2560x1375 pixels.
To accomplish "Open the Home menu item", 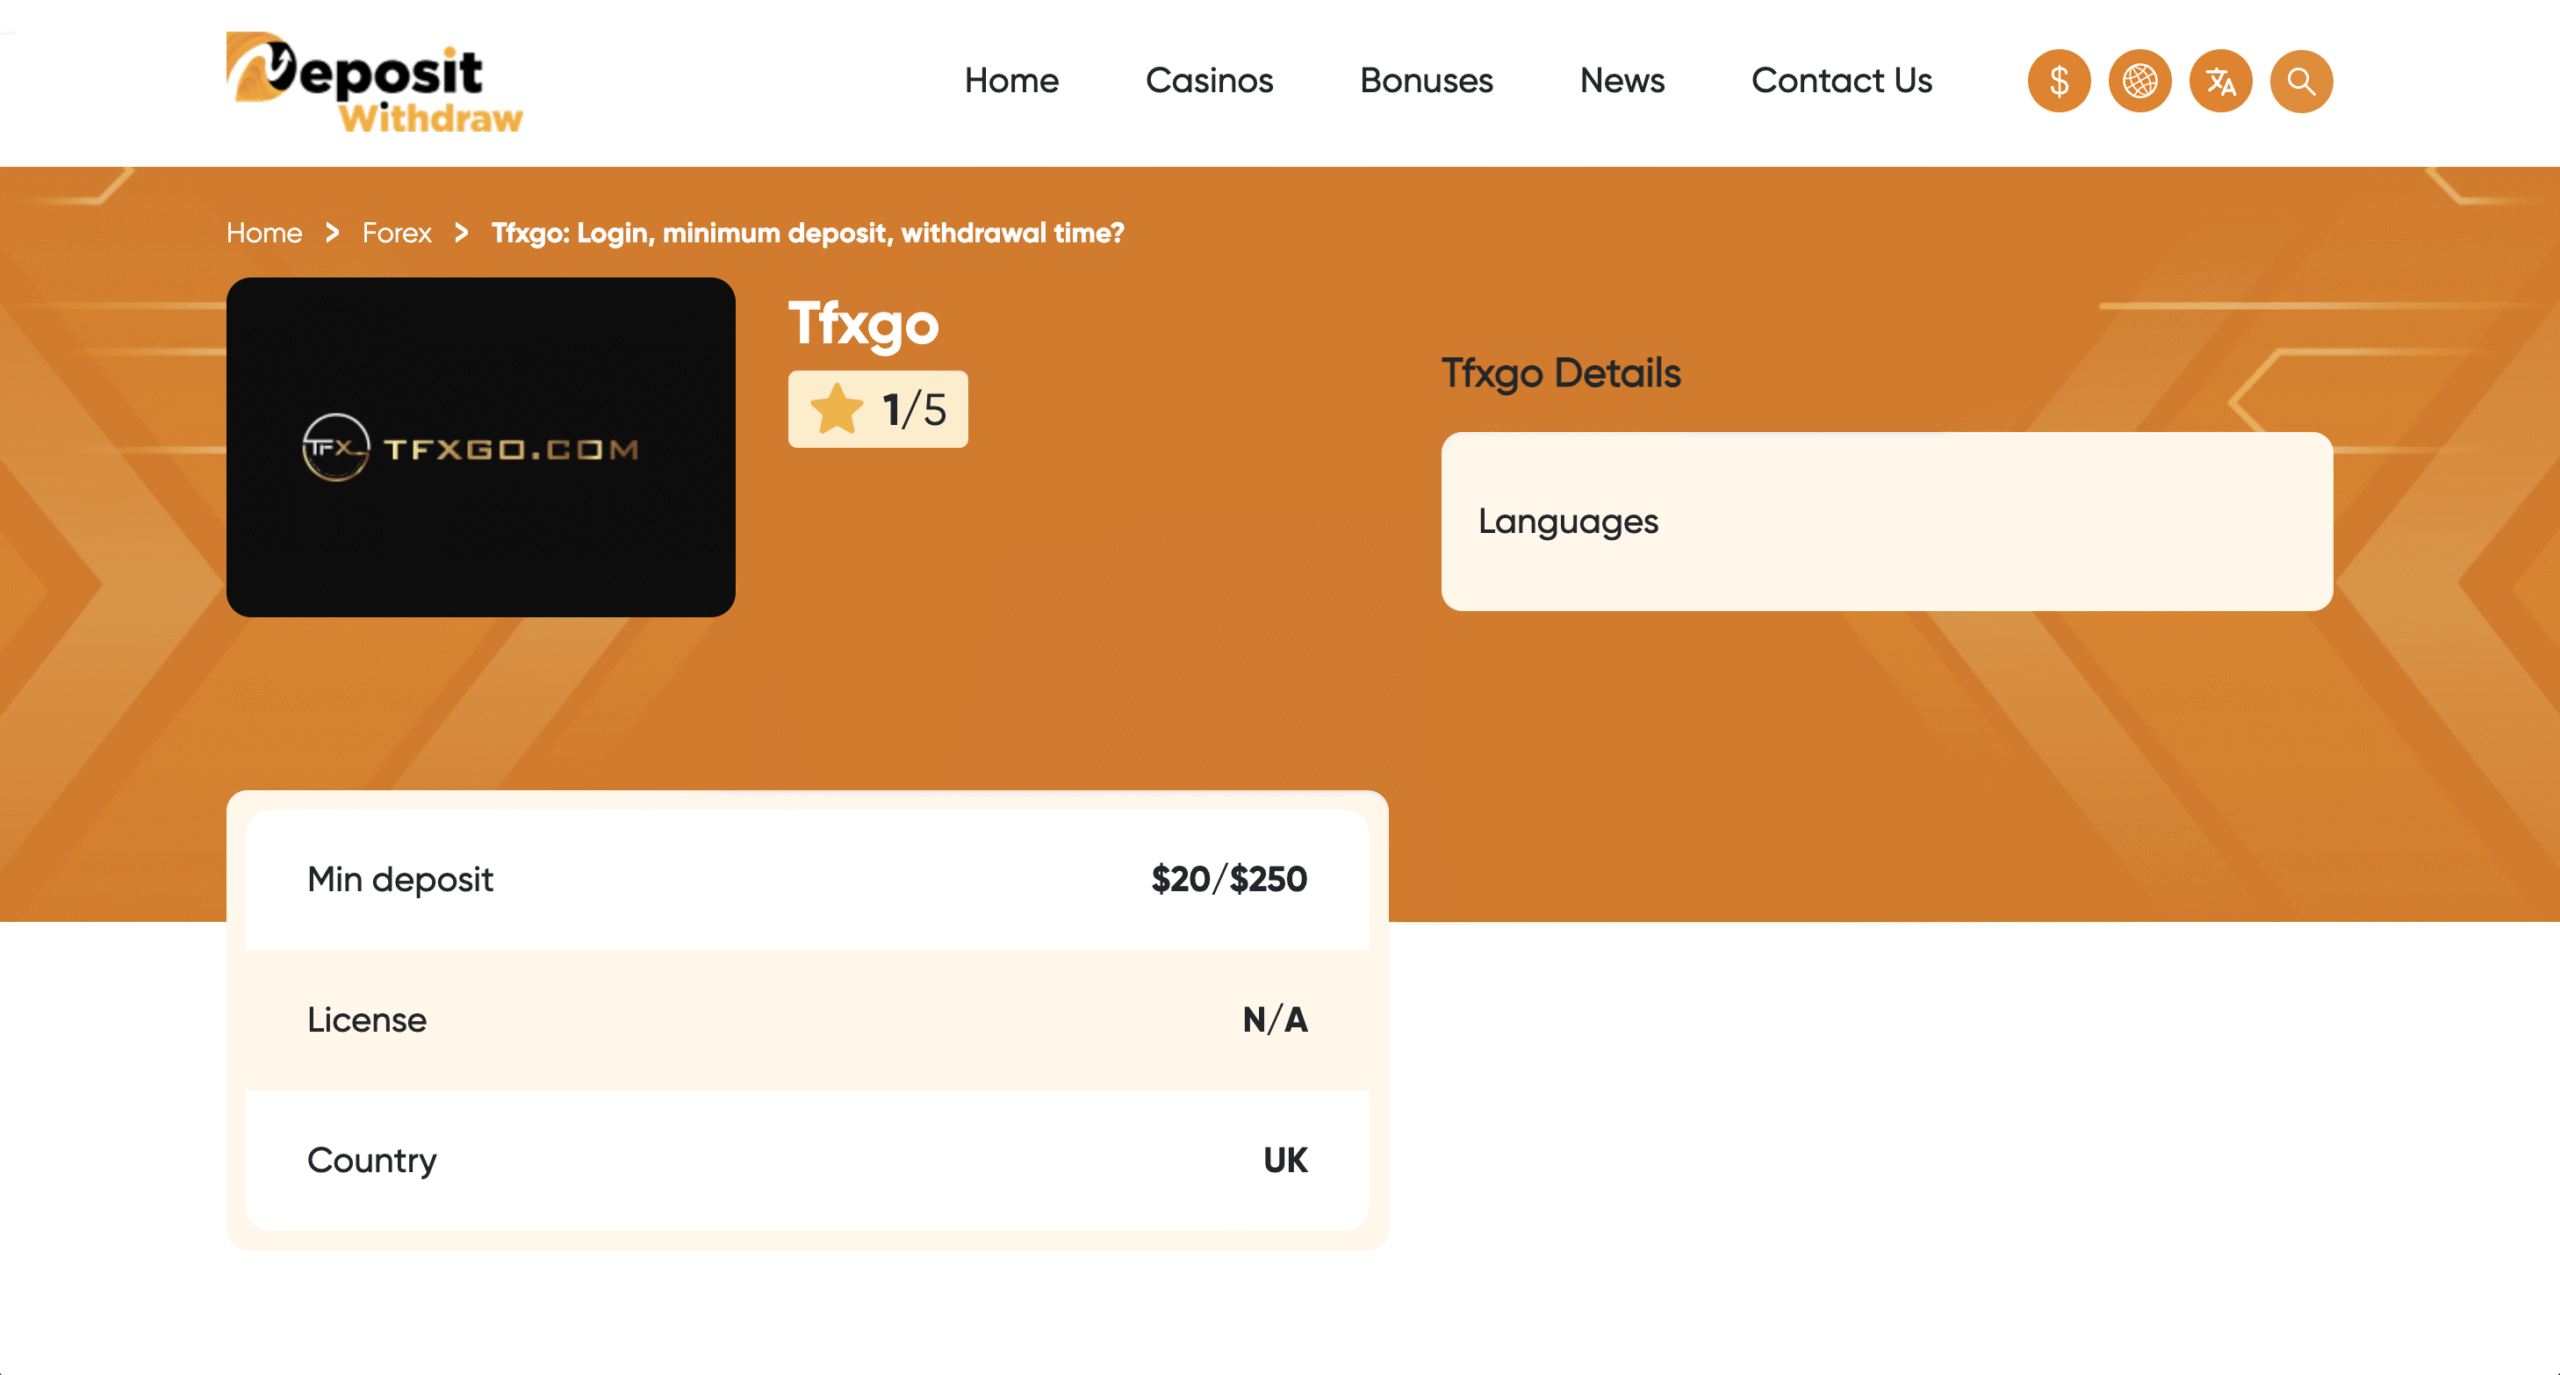I will coord(1011,80).
